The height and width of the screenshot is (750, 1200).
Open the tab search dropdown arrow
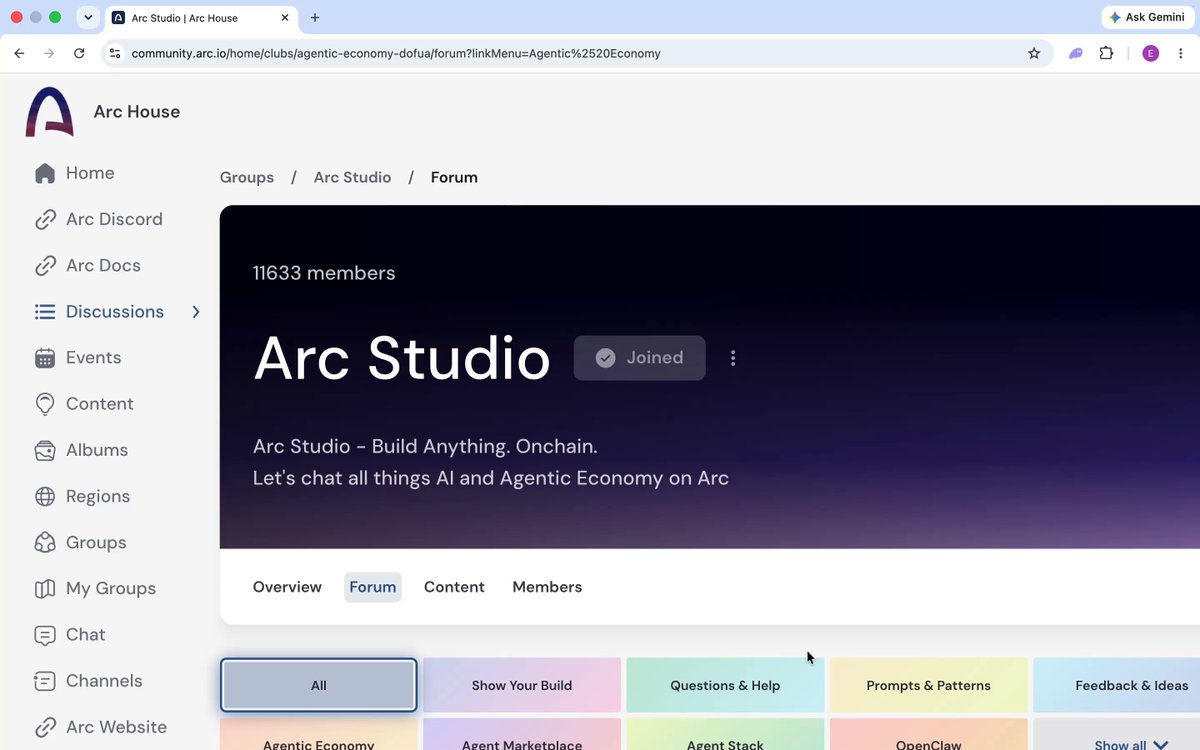[88, 18]
